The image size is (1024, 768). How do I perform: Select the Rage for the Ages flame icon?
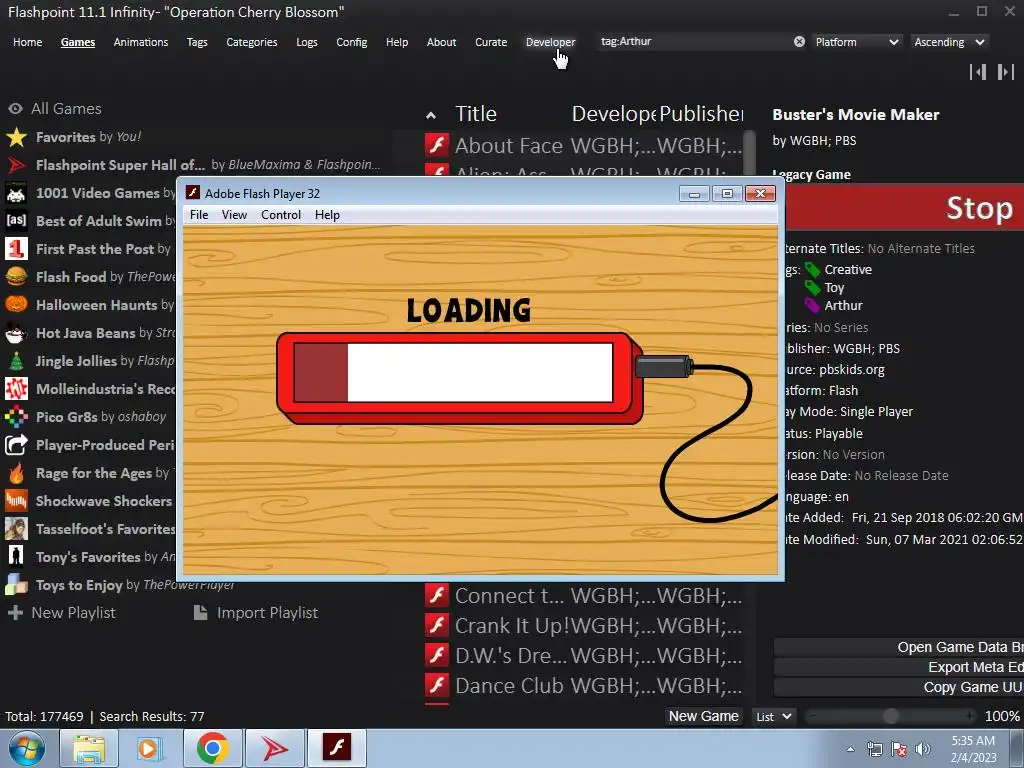(x=16, y=473)
